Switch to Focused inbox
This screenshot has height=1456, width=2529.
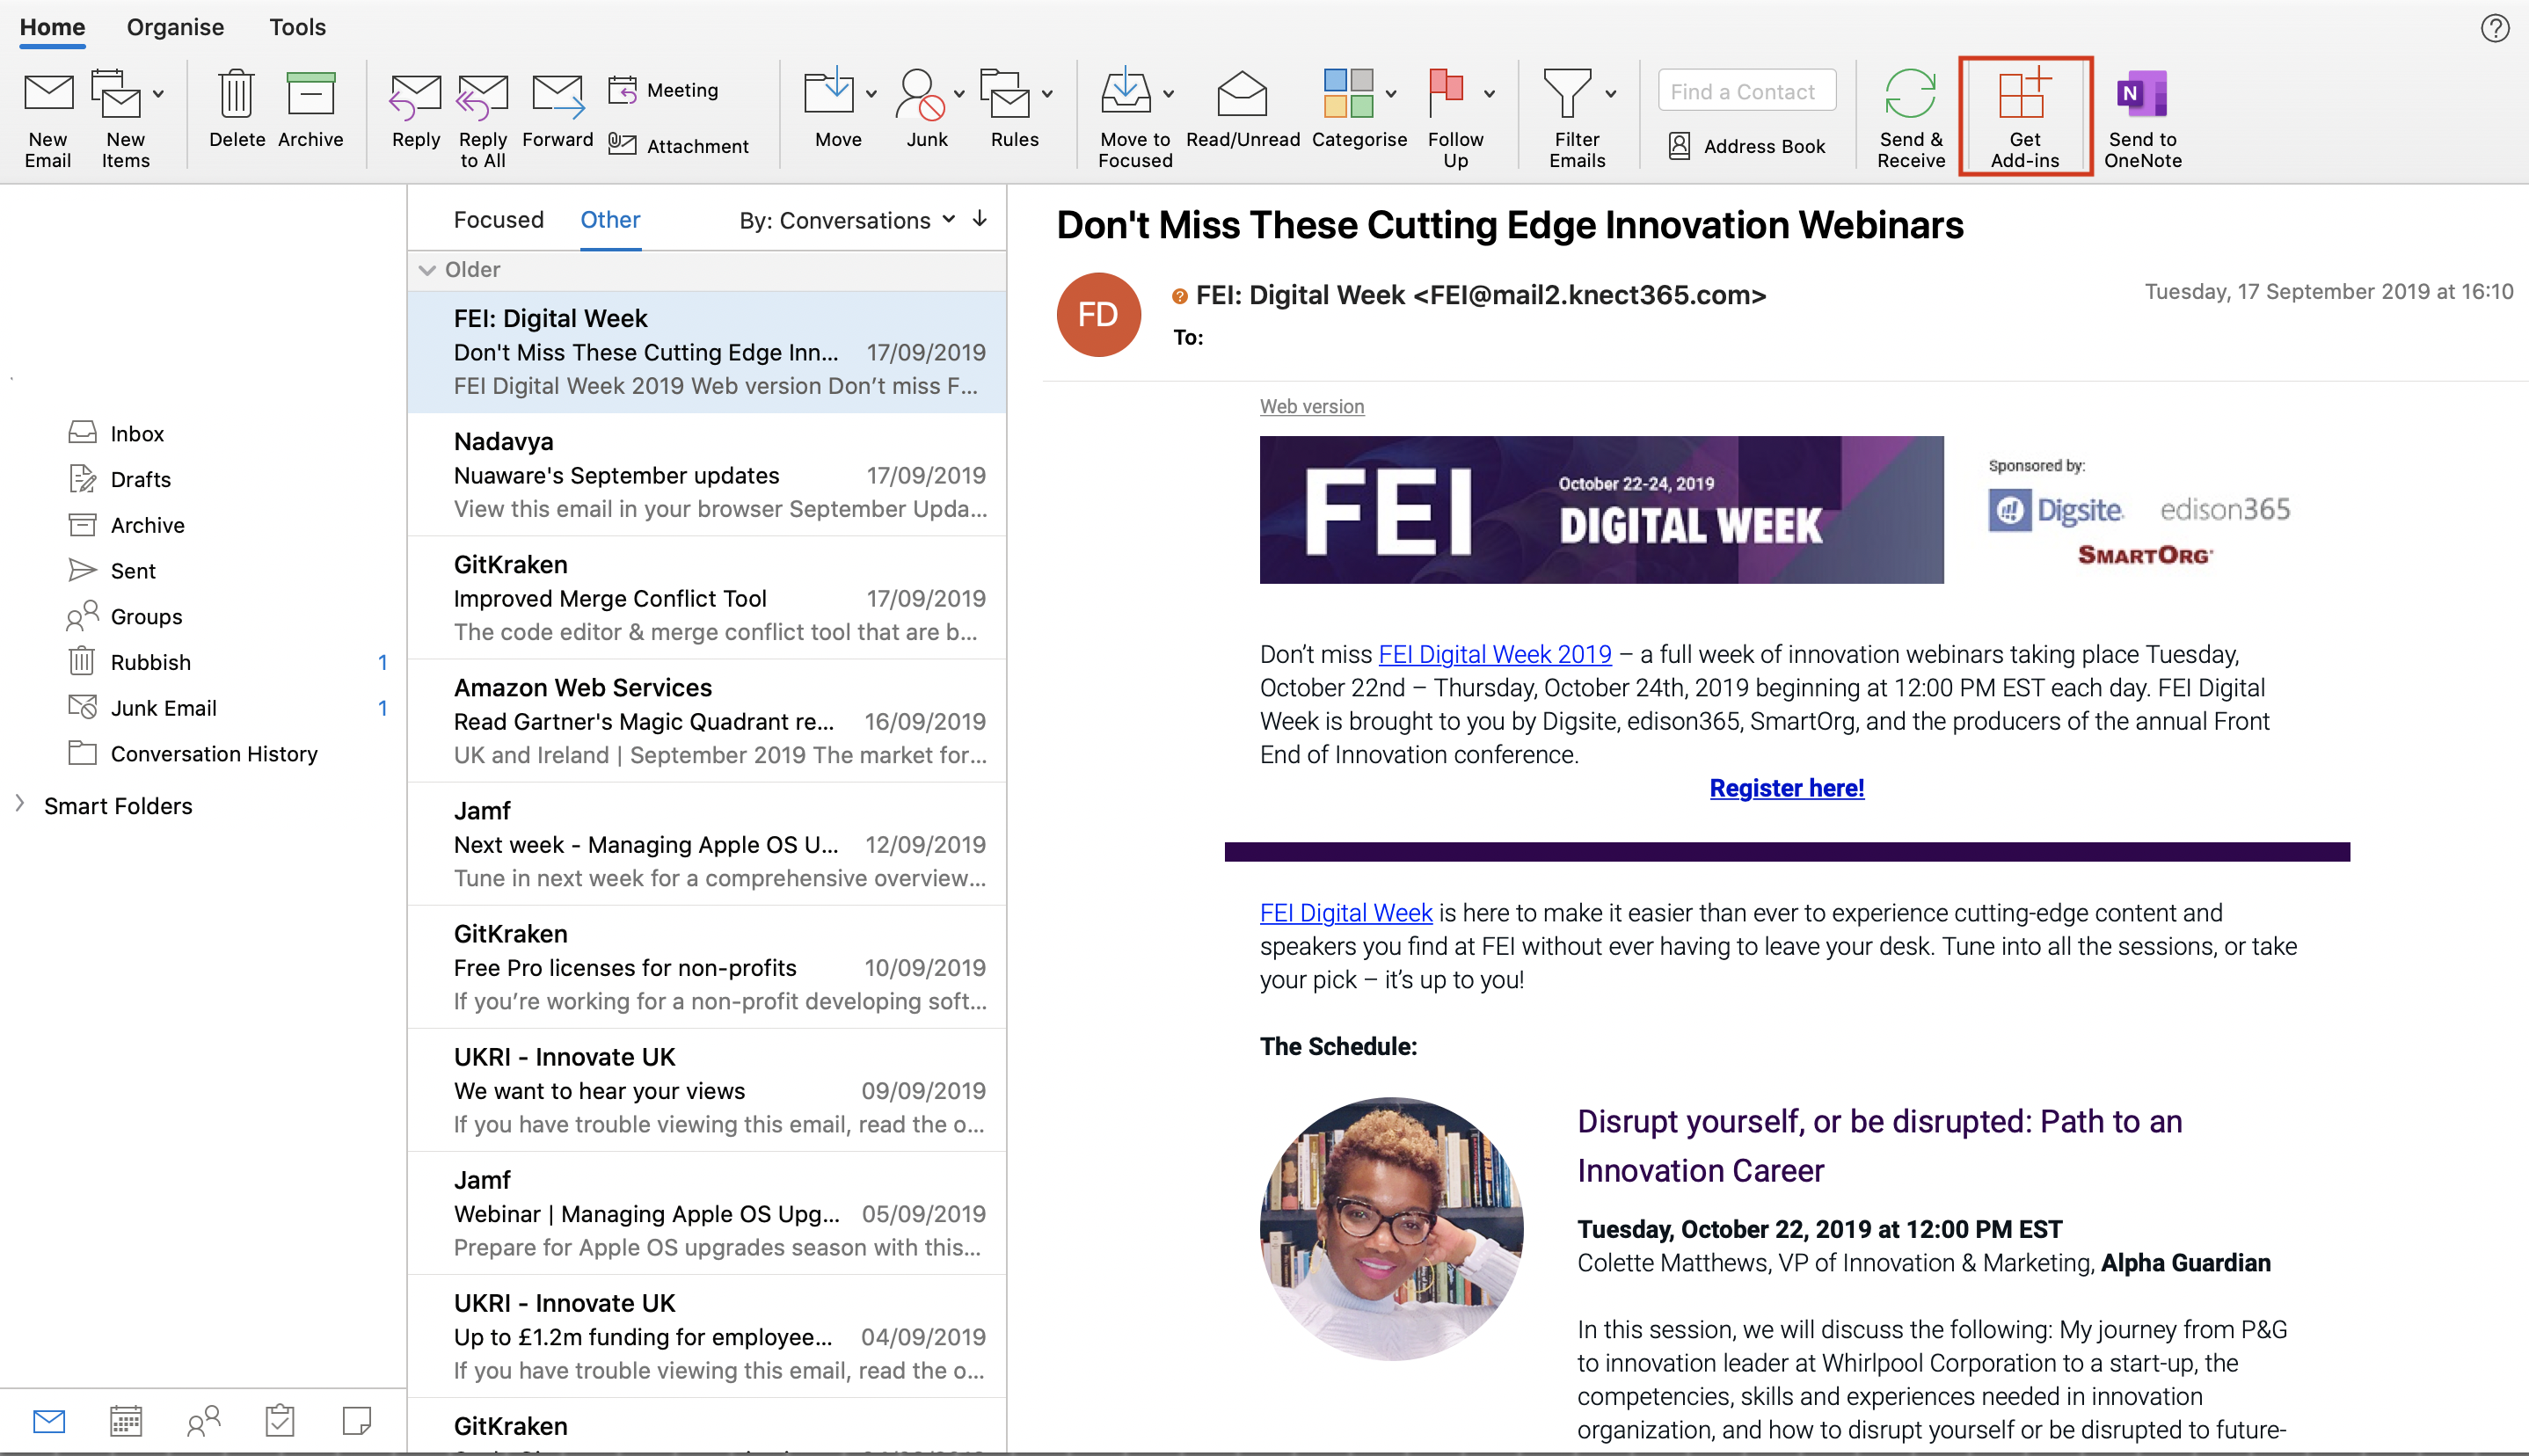point(498,220)
